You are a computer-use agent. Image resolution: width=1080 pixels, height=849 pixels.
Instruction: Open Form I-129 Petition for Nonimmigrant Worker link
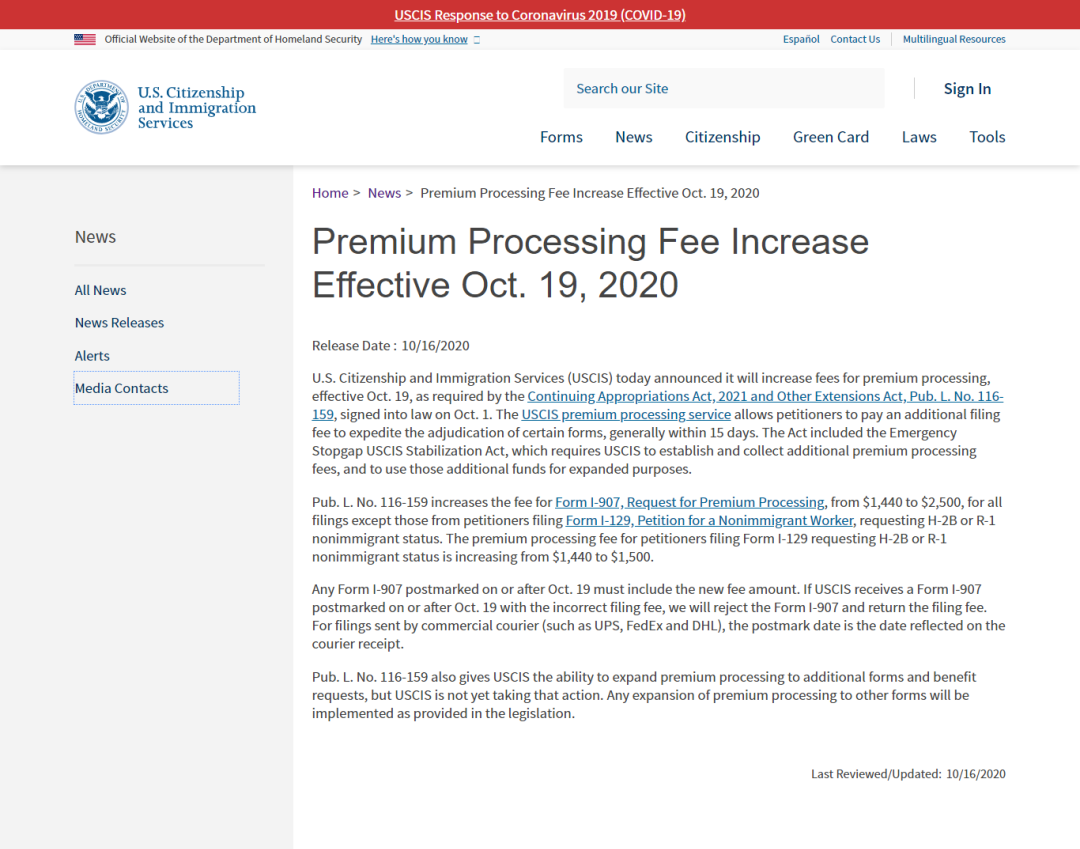tap(709, 521)
